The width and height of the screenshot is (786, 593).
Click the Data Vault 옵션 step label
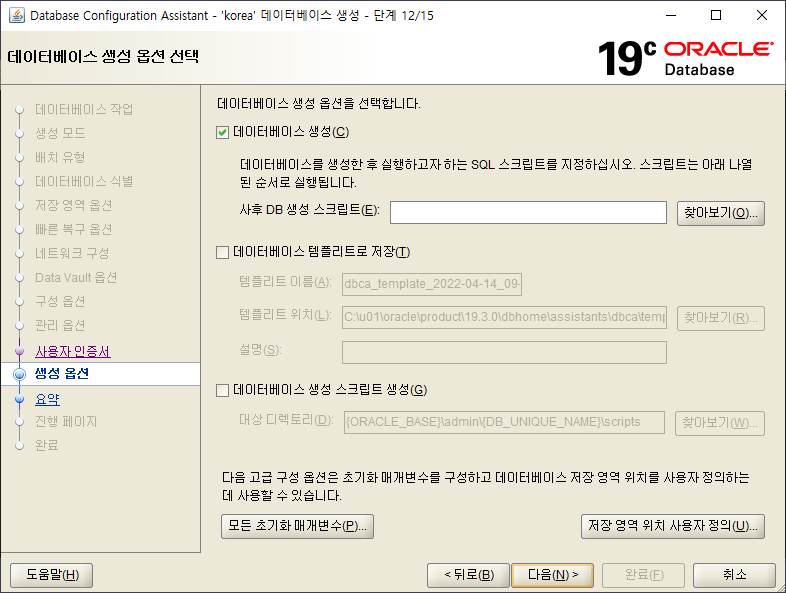point(76,278)
